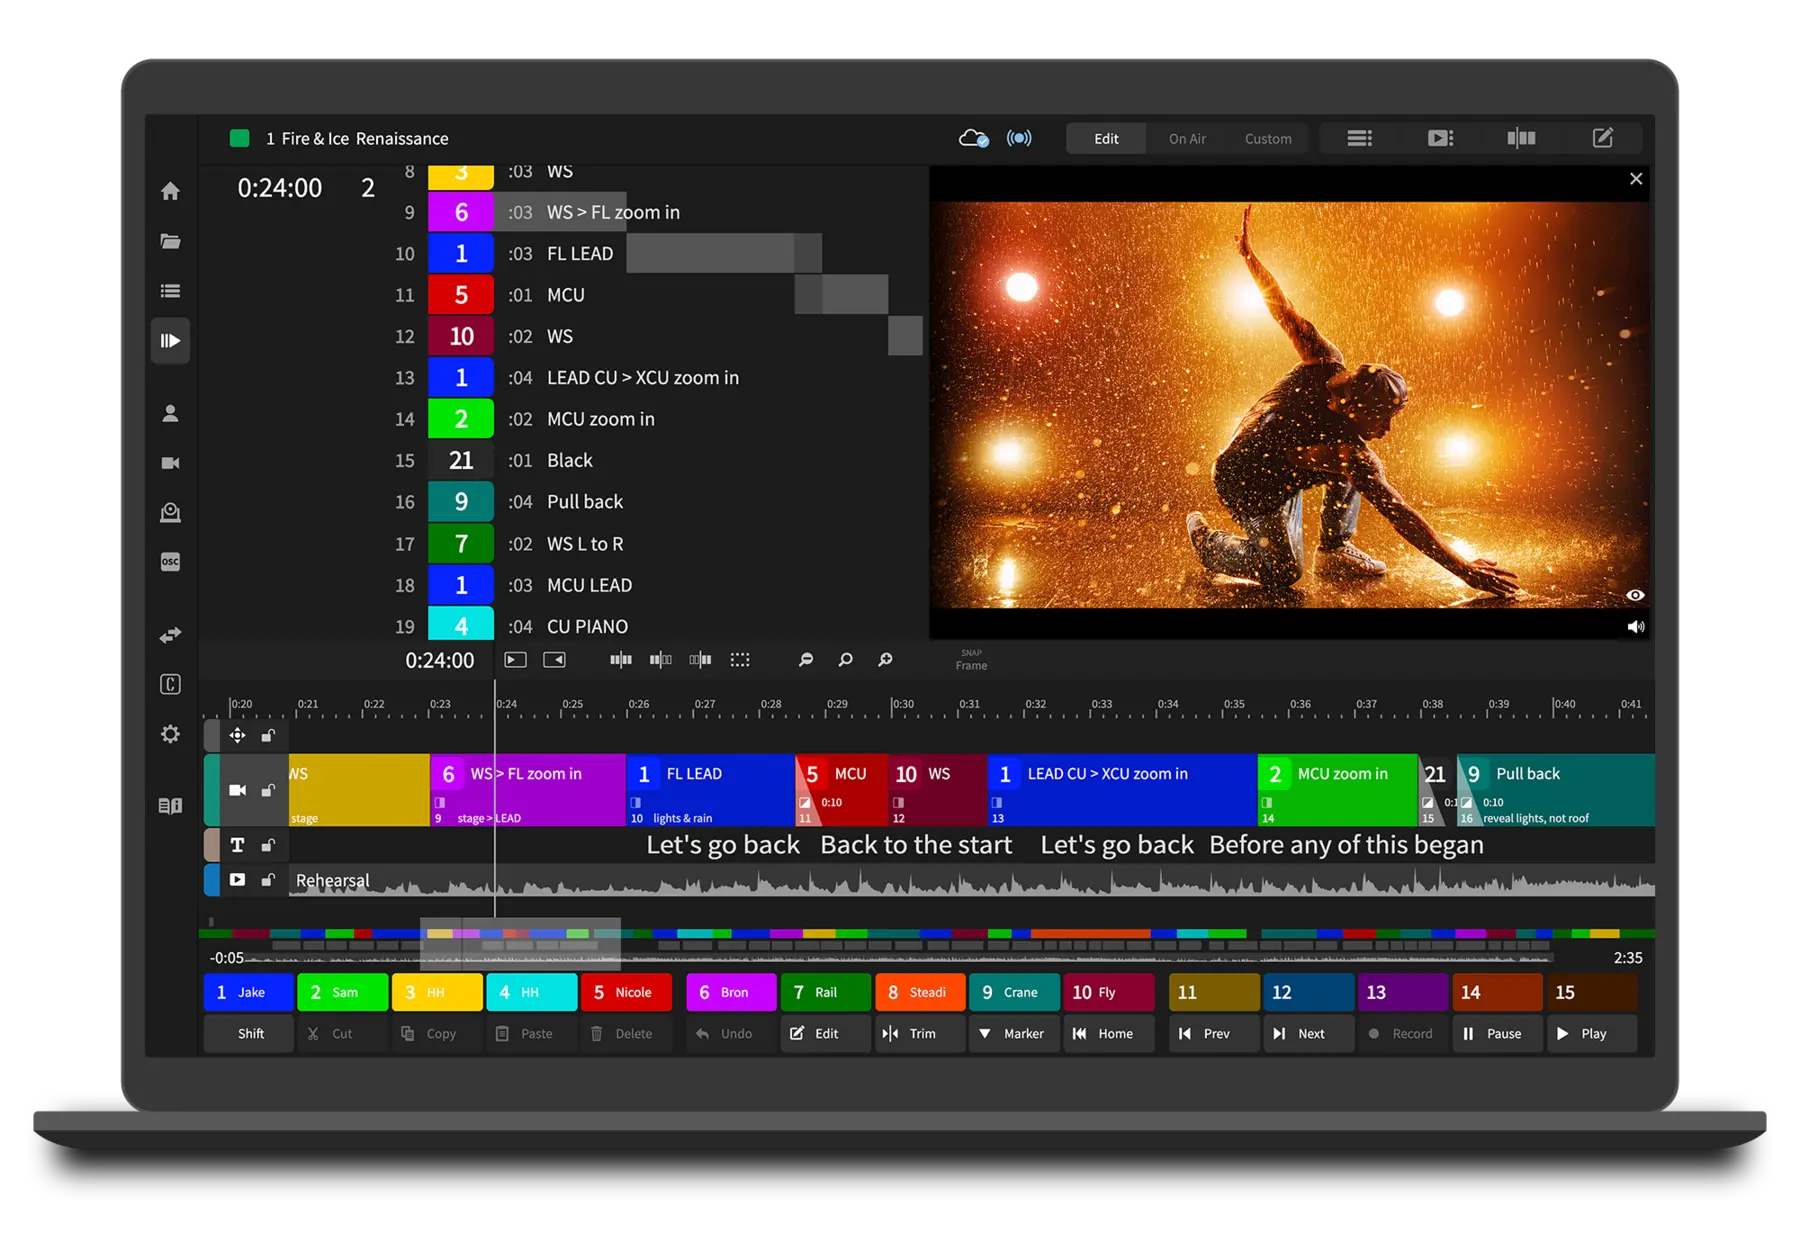Open the PTZ camera panel in sidebar

click(x=170, y=513)
